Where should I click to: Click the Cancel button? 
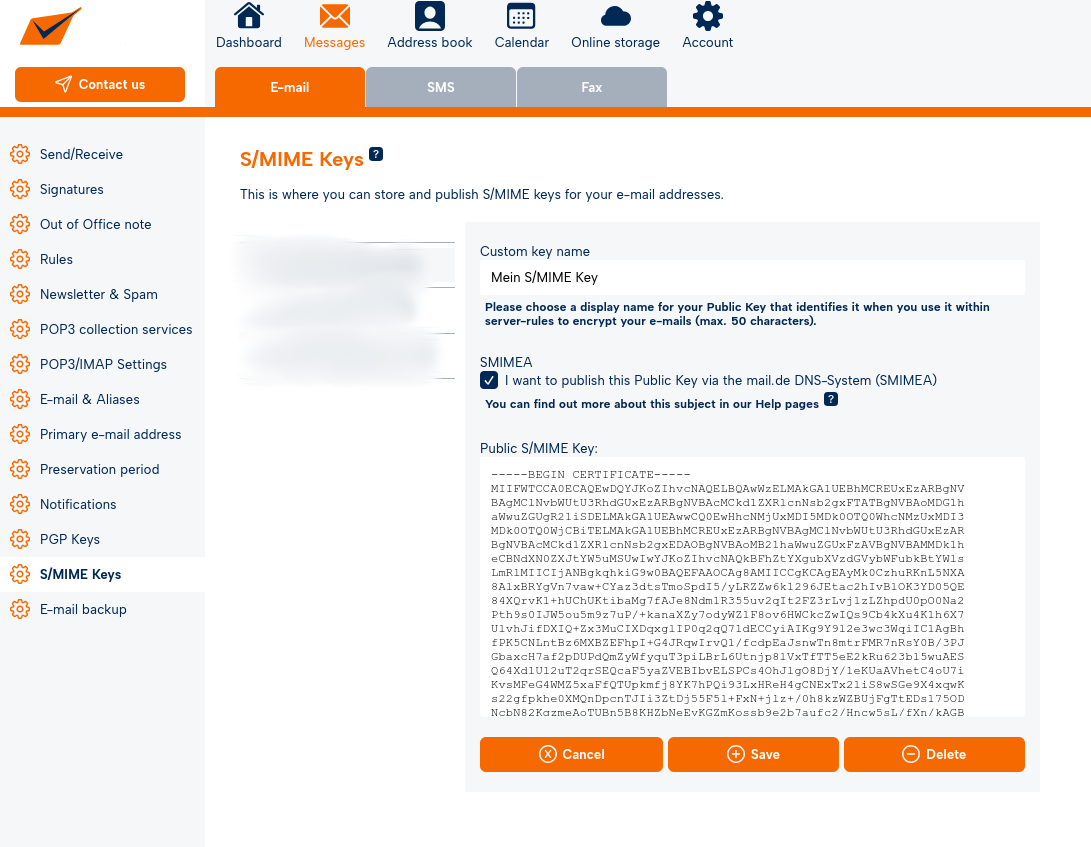pos(571,755)
